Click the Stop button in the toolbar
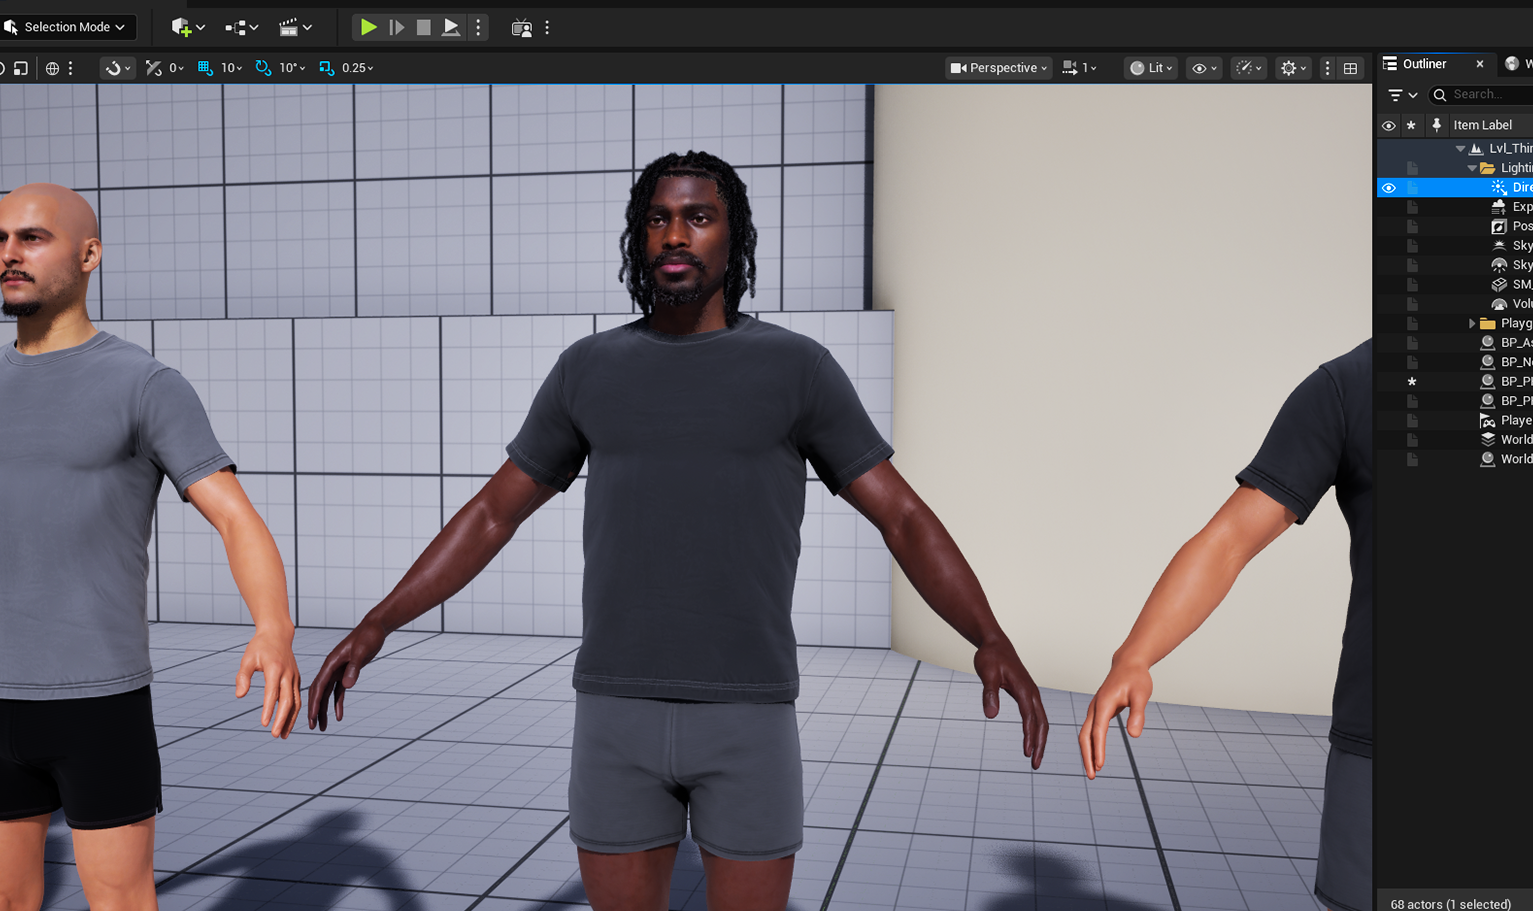 (x=424, y=27)
